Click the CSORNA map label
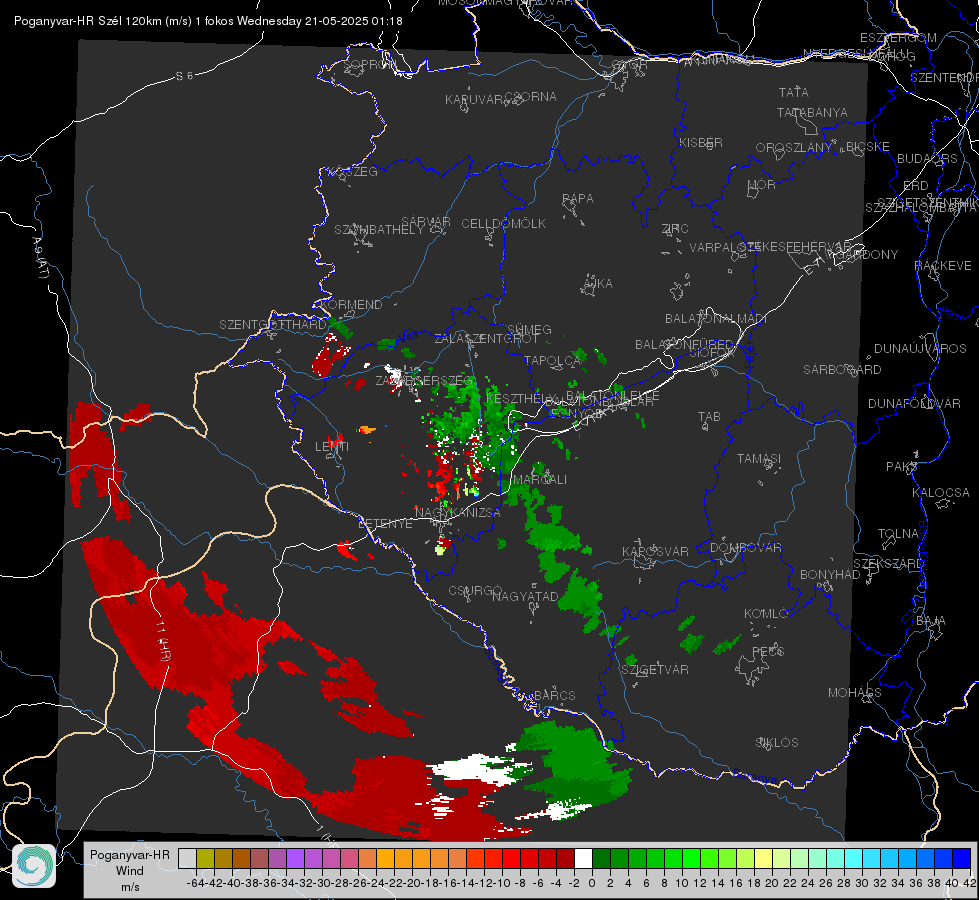The height and width of the screenshot is (900, 979). (x=530, y=97)
